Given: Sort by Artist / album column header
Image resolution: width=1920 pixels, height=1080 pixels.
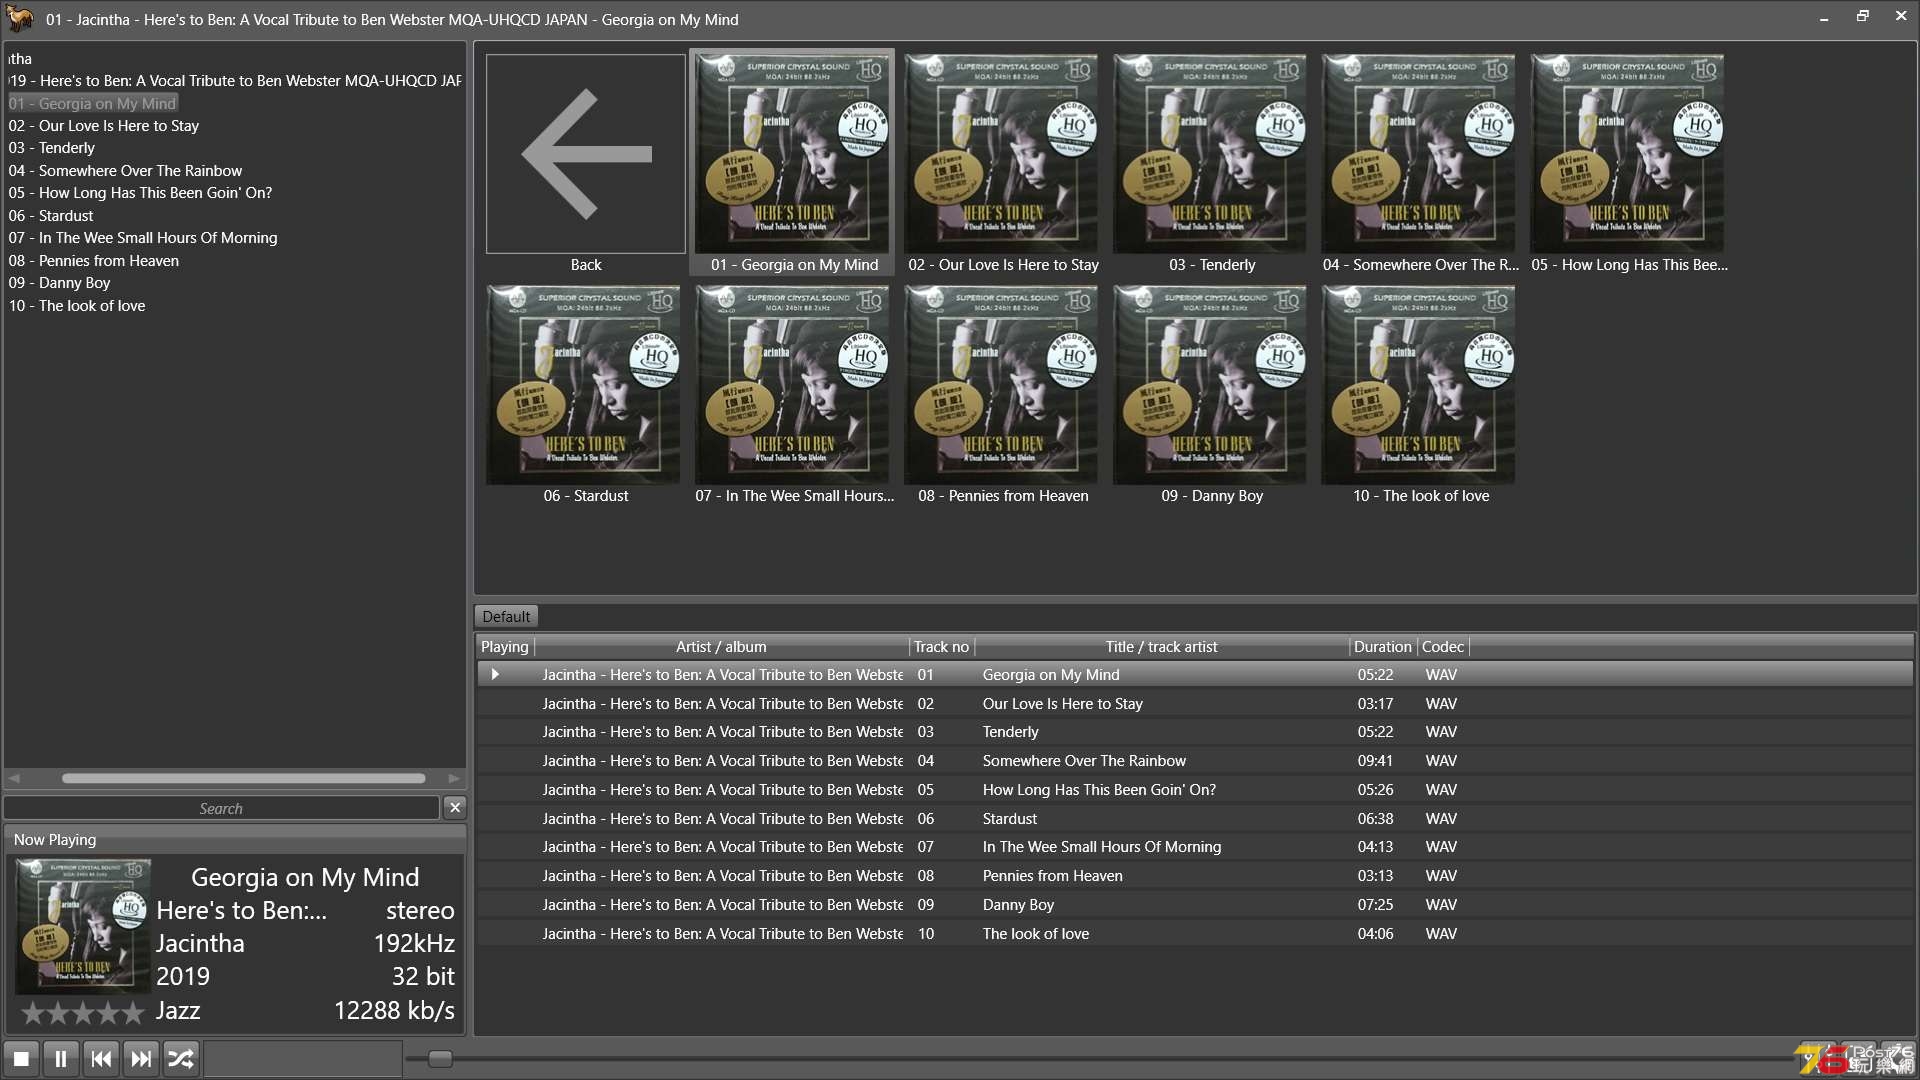Looking at the screenshot, I should [x=721, y=646].
